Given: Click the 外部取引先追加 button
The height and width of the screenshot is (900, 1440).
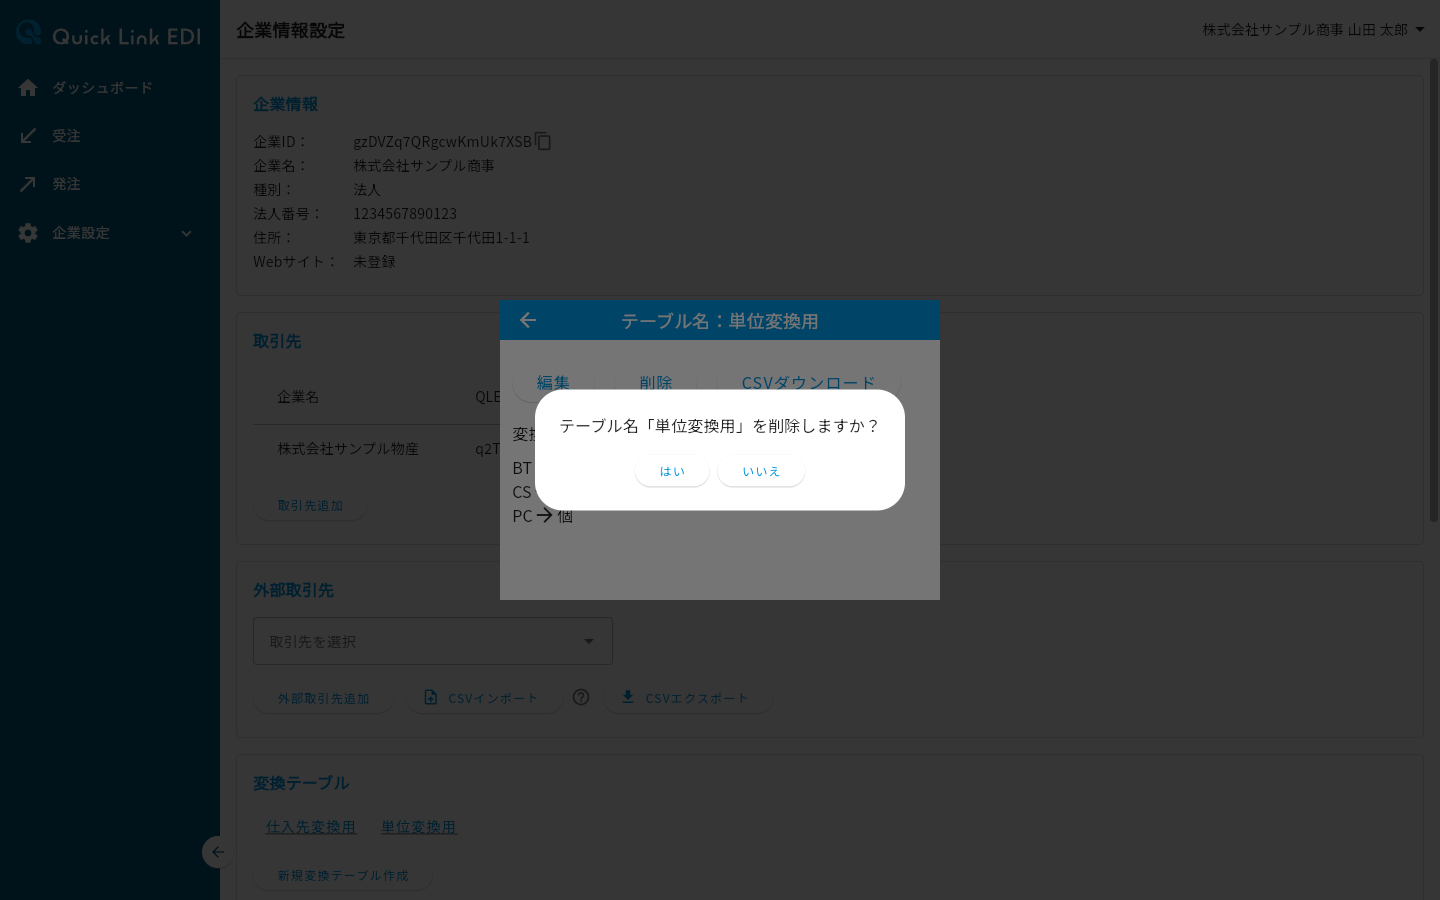Looking at the screenshot, I should click(323, 698).
